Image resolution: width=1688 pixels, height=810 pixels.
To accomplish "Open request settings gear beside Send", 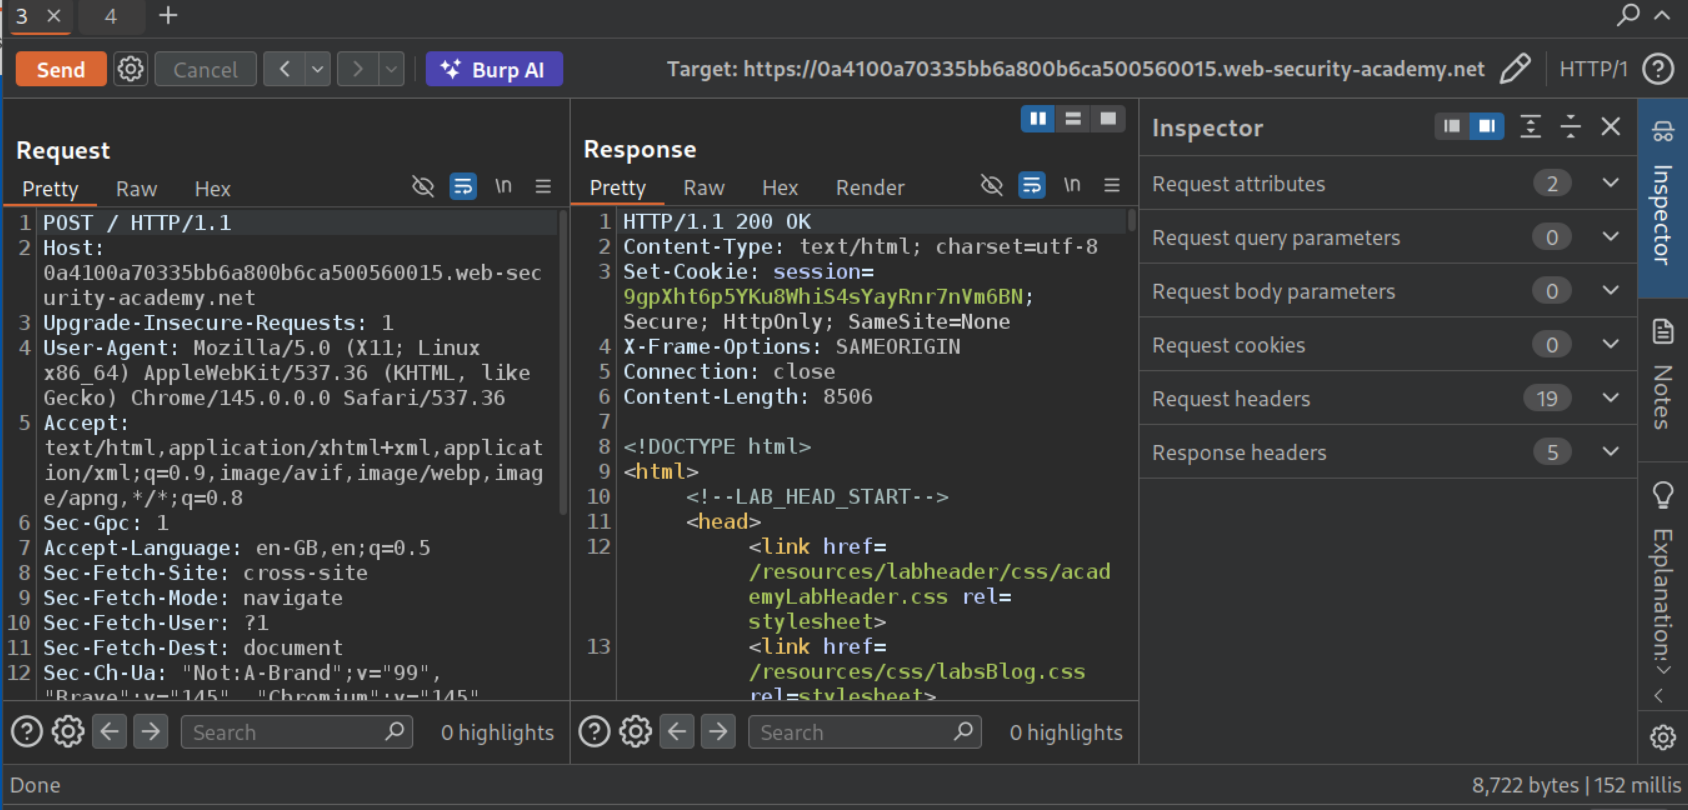I will click(x=131, y=69).
